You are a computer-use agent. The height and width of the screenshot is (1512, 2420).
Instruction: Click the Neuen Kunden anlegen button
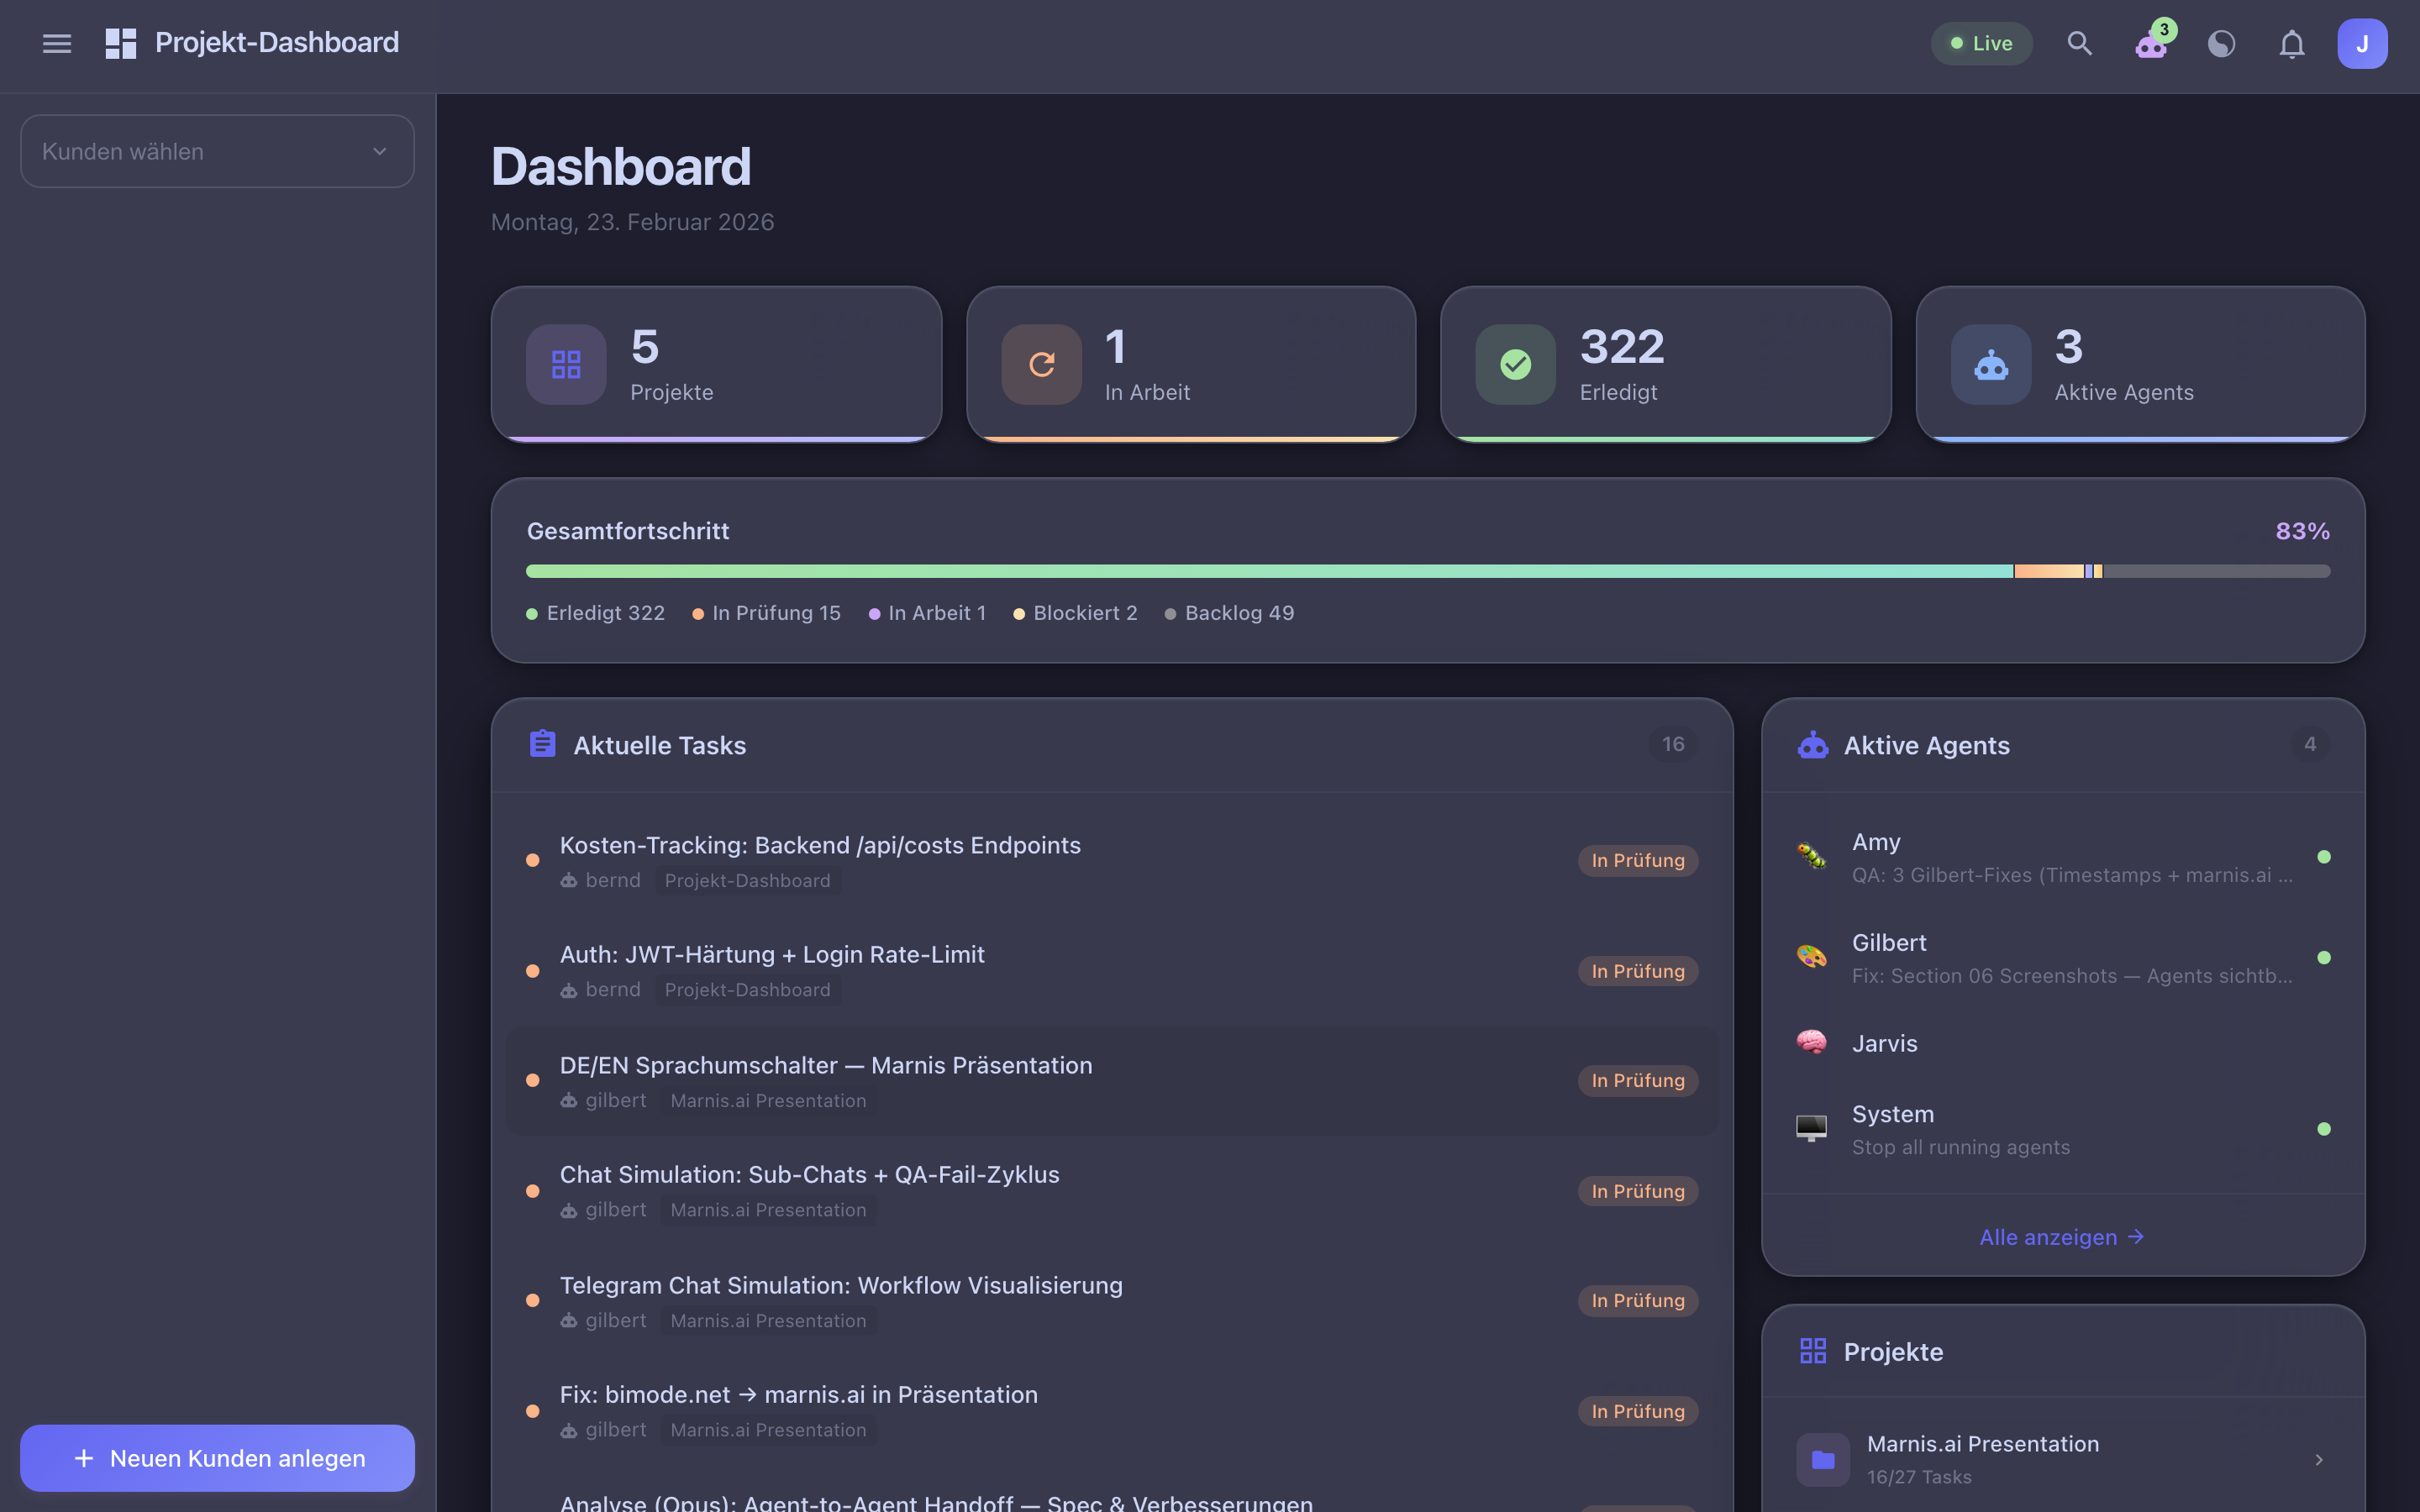tap(216, 1457)
